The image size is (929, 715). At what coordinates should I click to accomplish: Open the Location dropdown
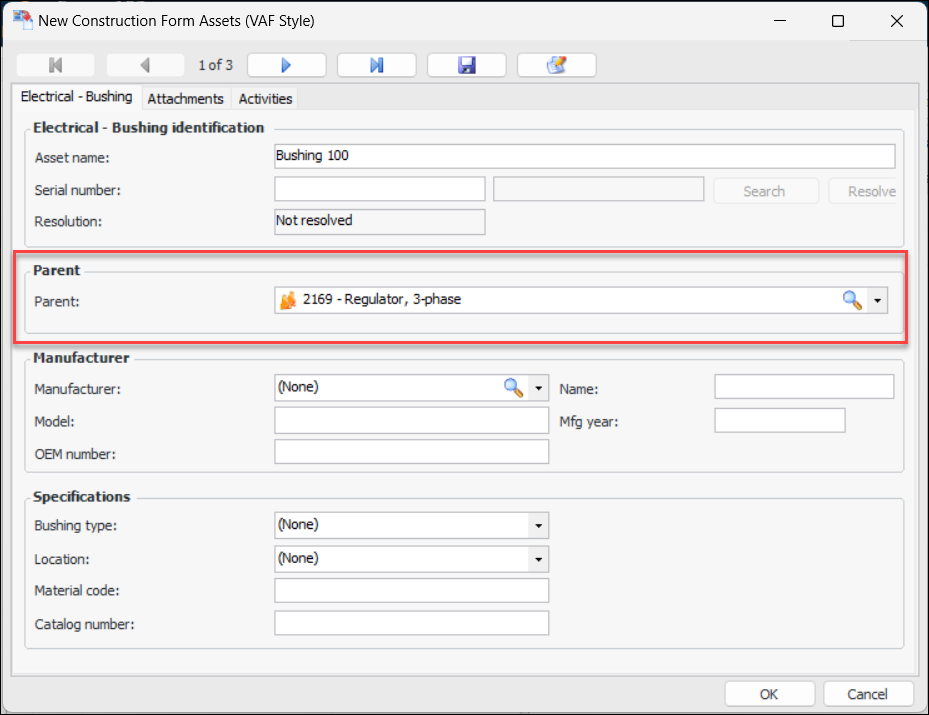click(x=538, y=559)
